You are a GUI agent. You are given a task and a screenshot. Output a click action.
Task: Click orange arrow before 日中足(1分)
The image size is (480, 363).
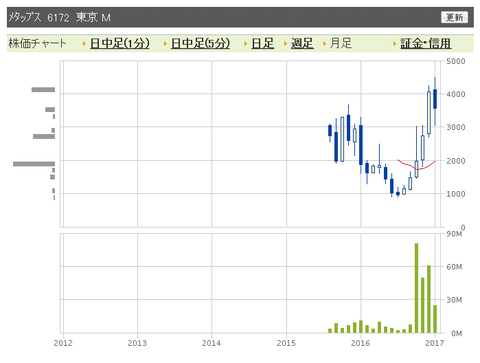click(x=84, y=44)
